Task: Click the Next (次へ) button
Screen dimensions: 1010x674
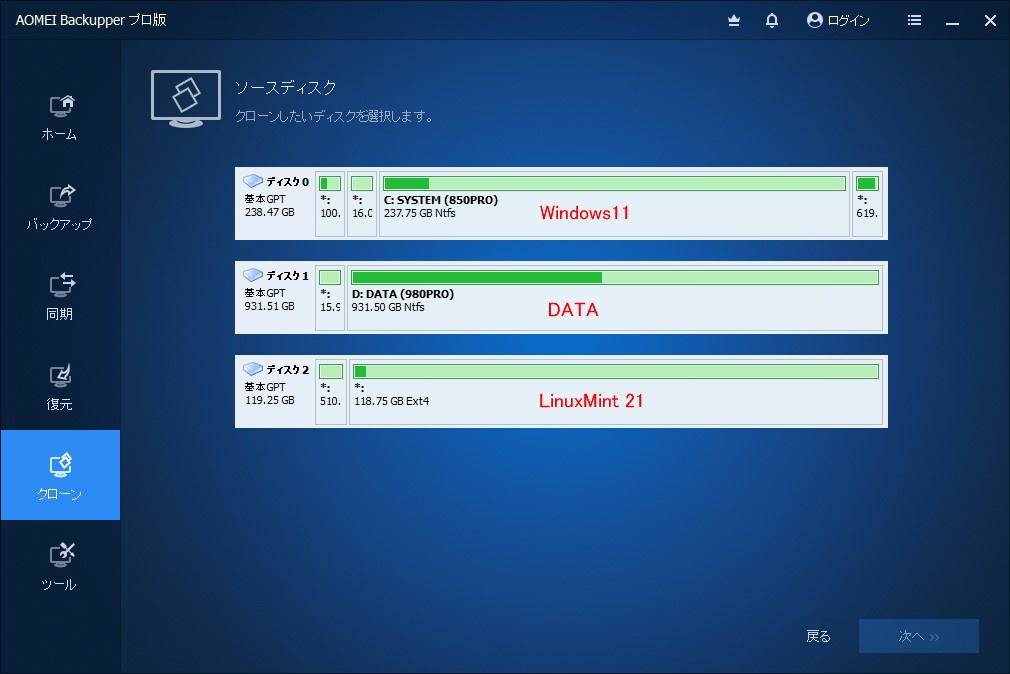Action: tap(919, 636)
